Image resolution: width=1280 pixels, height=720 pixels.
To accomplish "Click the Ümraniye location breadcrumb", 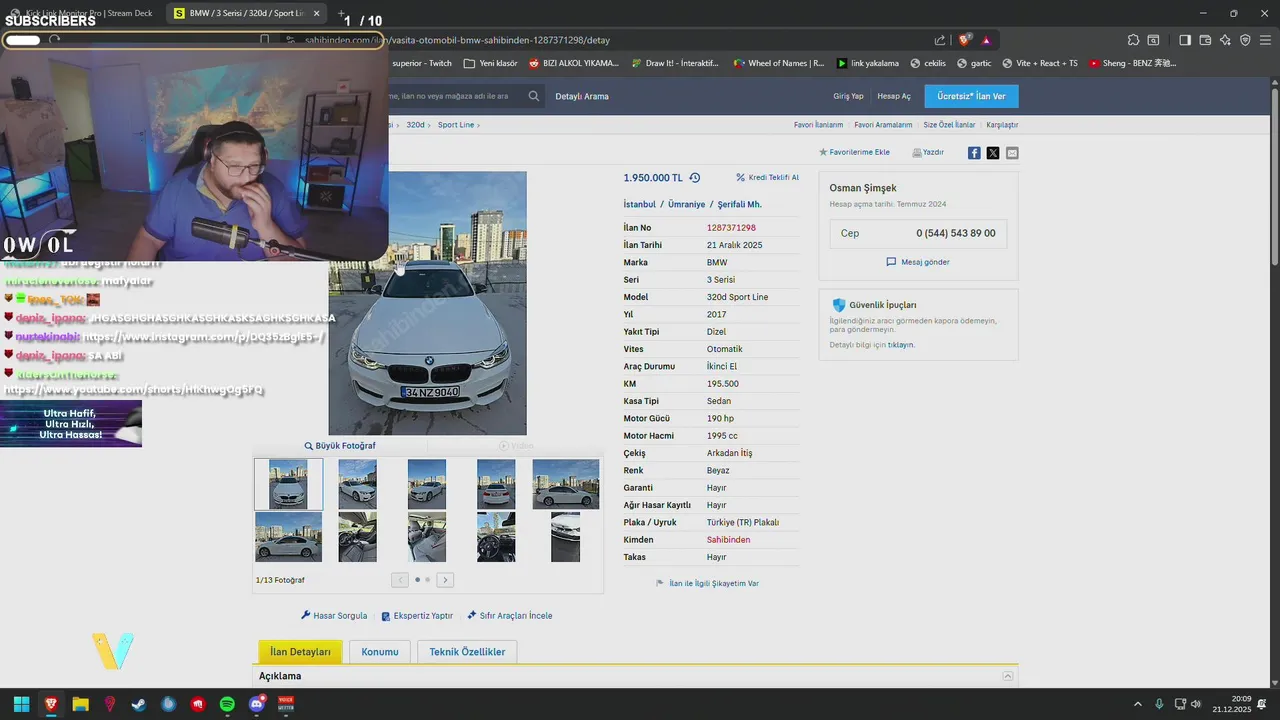I will pyautogui.click(x=689, y=204).
